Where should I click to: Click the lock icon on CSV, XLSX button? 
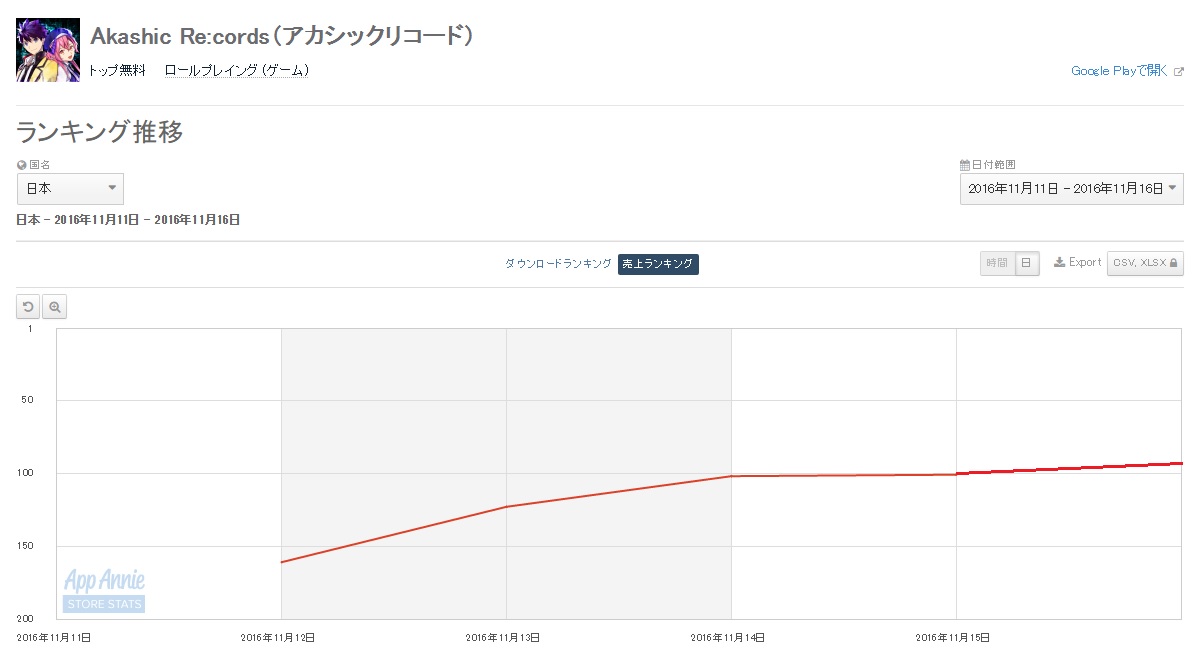(1173, 263)
